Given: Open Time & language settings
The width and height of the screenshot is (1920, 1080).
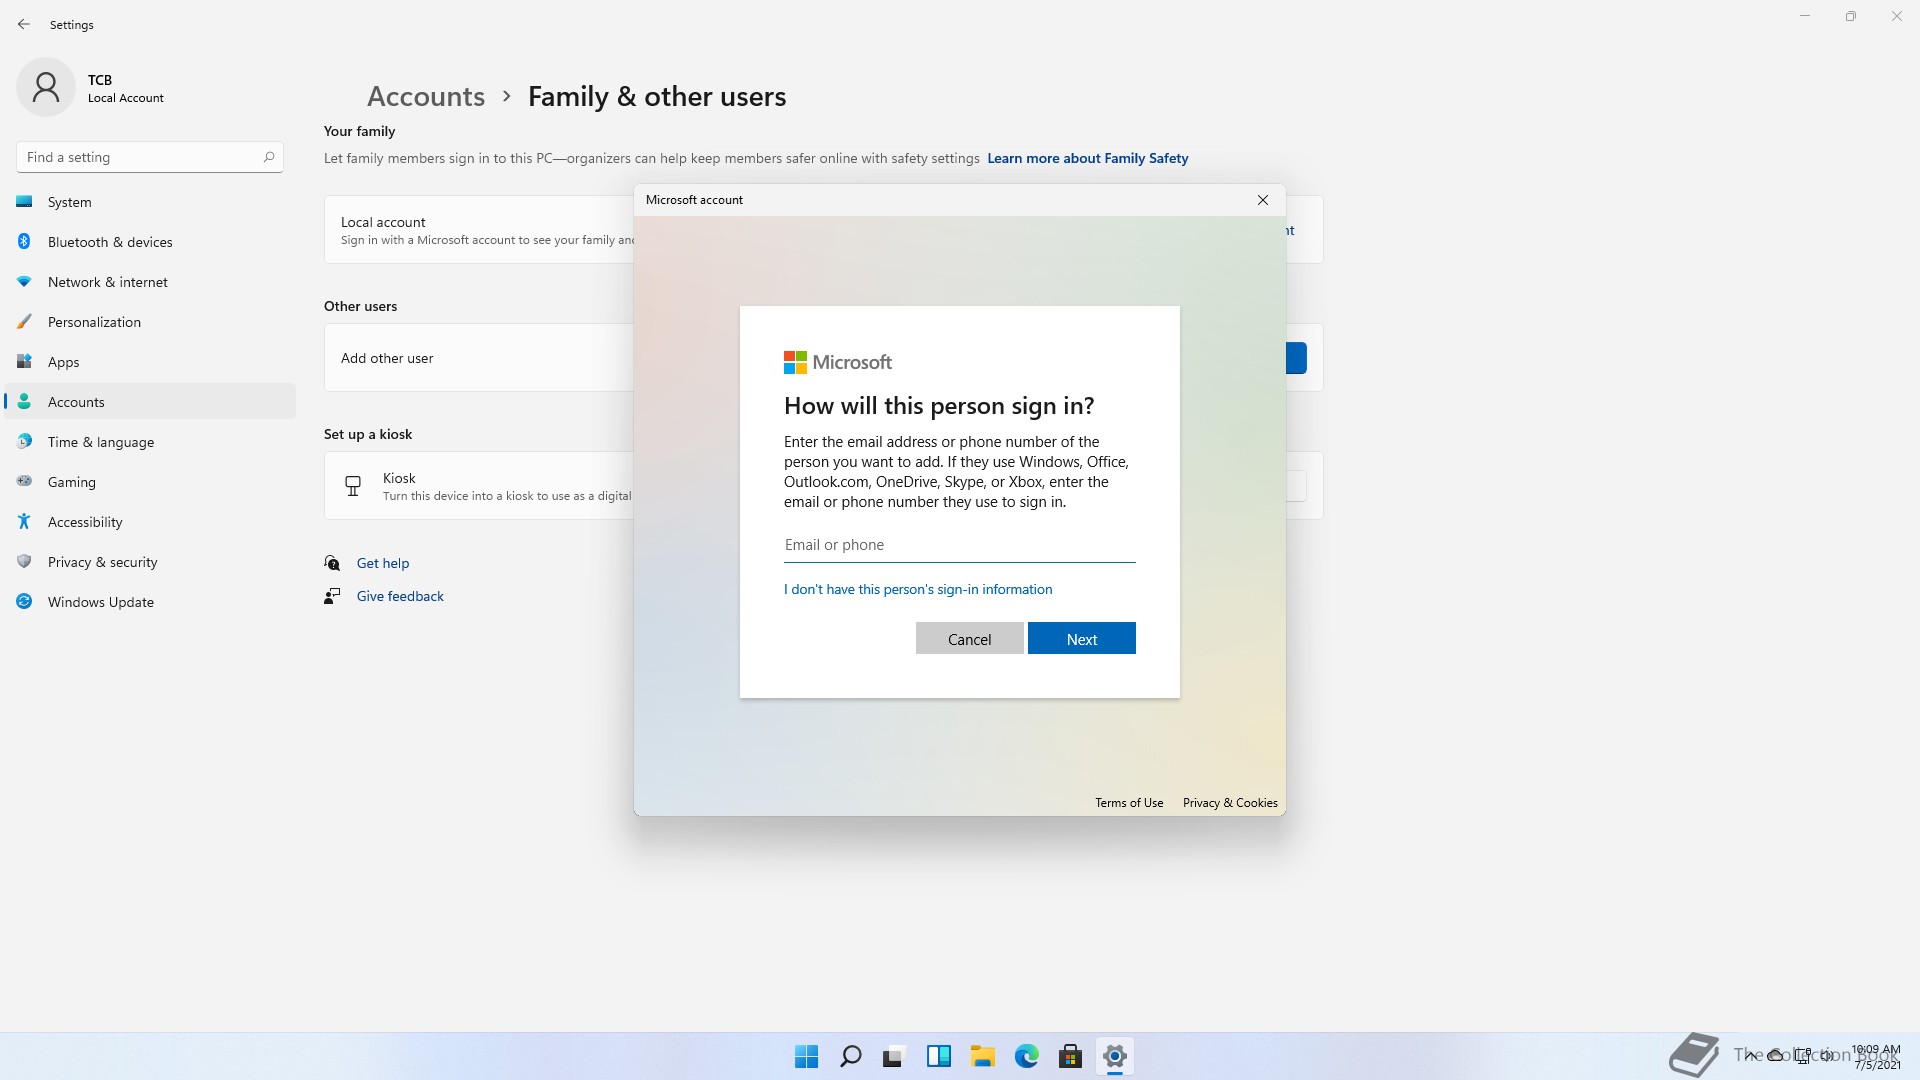Looking at the screenshot, I should point(150,442).
